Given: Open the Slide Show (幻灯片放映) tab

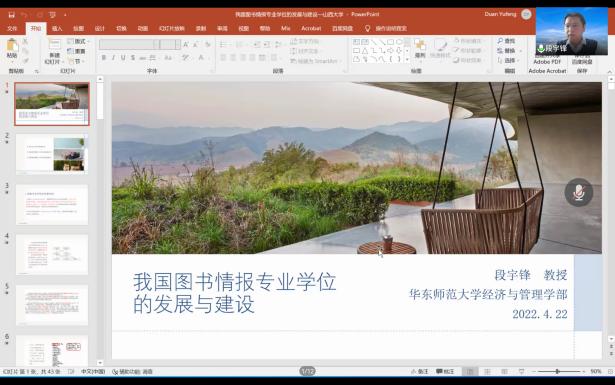Looking at the screenshot, I should (172, 28).
